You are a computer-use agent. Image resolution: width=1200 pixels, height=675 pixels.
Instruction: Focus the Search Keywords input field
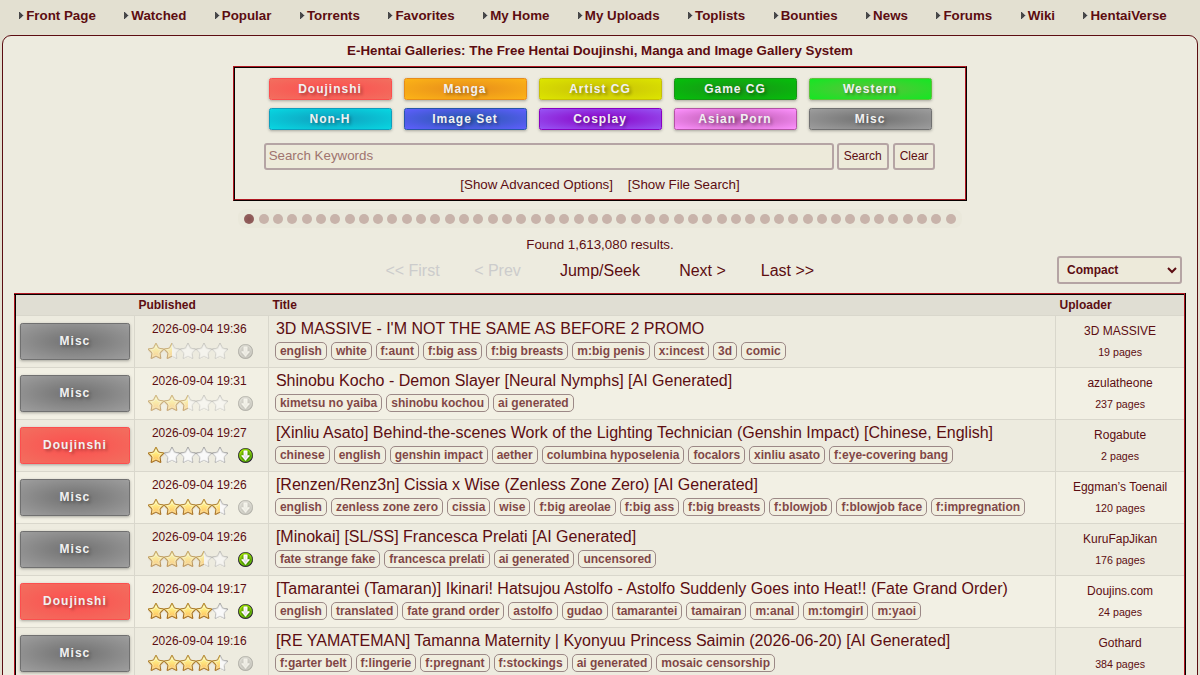(x=549, y=156)
